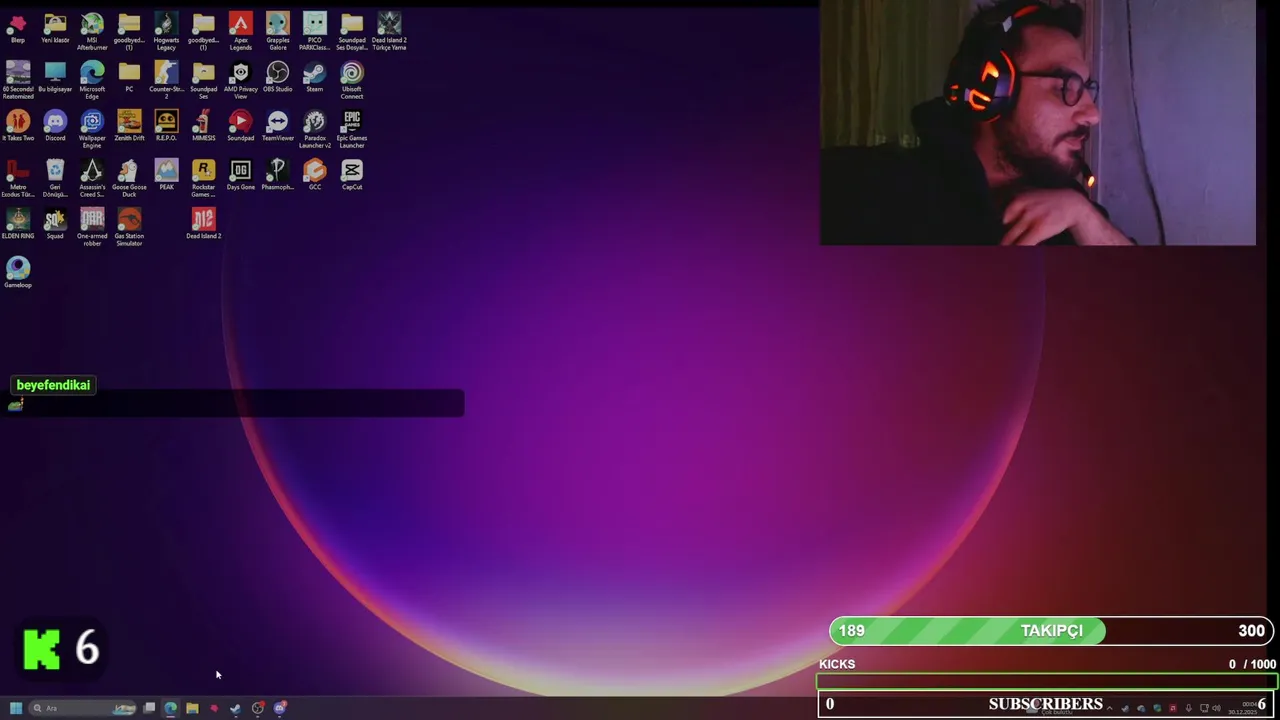Switch to Discord in the taskbar
Screen dimensions: 1280x720
[280, 708]
